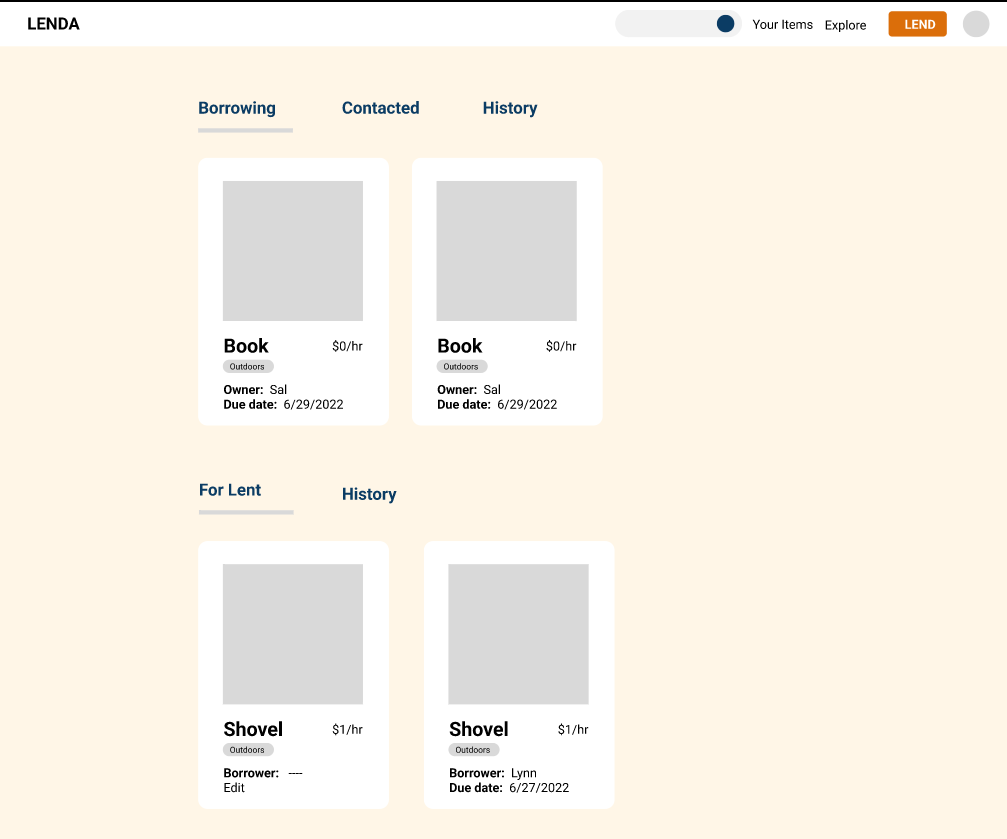Open the History tab beside For Lent
Image resolution: width=1007 pixels, height=839 pixels.
click(369, 494)
